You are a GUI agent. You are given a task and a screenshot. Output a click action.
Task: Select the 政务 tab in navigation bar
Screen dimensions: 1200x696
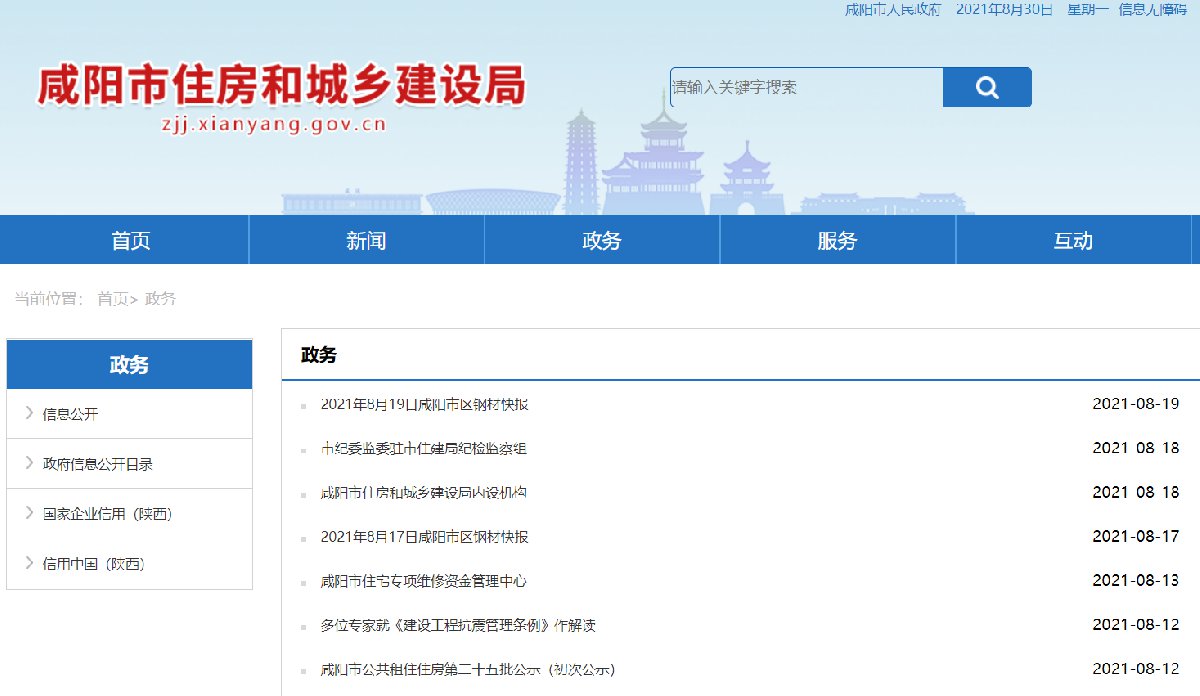click(x=602, y=241)
